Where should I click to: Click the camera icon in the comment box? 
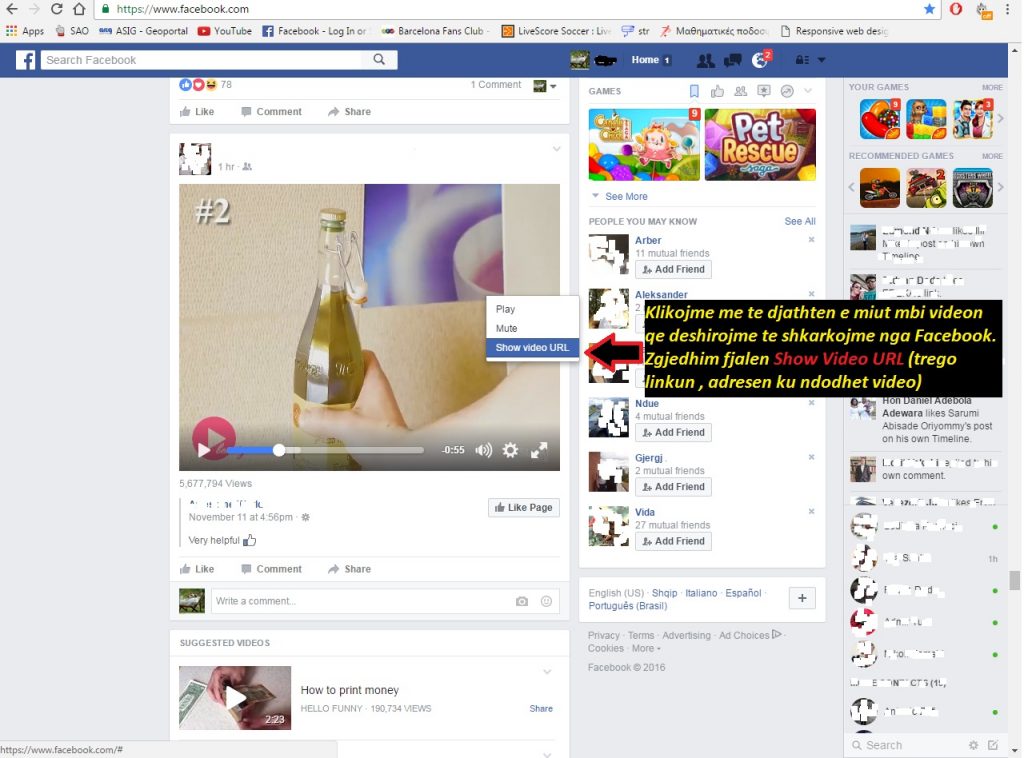pos(522,601)
